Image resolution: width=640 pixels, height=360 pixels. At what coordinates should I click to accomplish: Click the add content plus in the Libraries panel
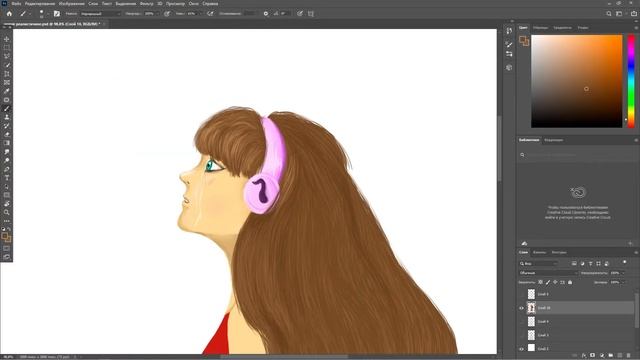tap(630, 243)
